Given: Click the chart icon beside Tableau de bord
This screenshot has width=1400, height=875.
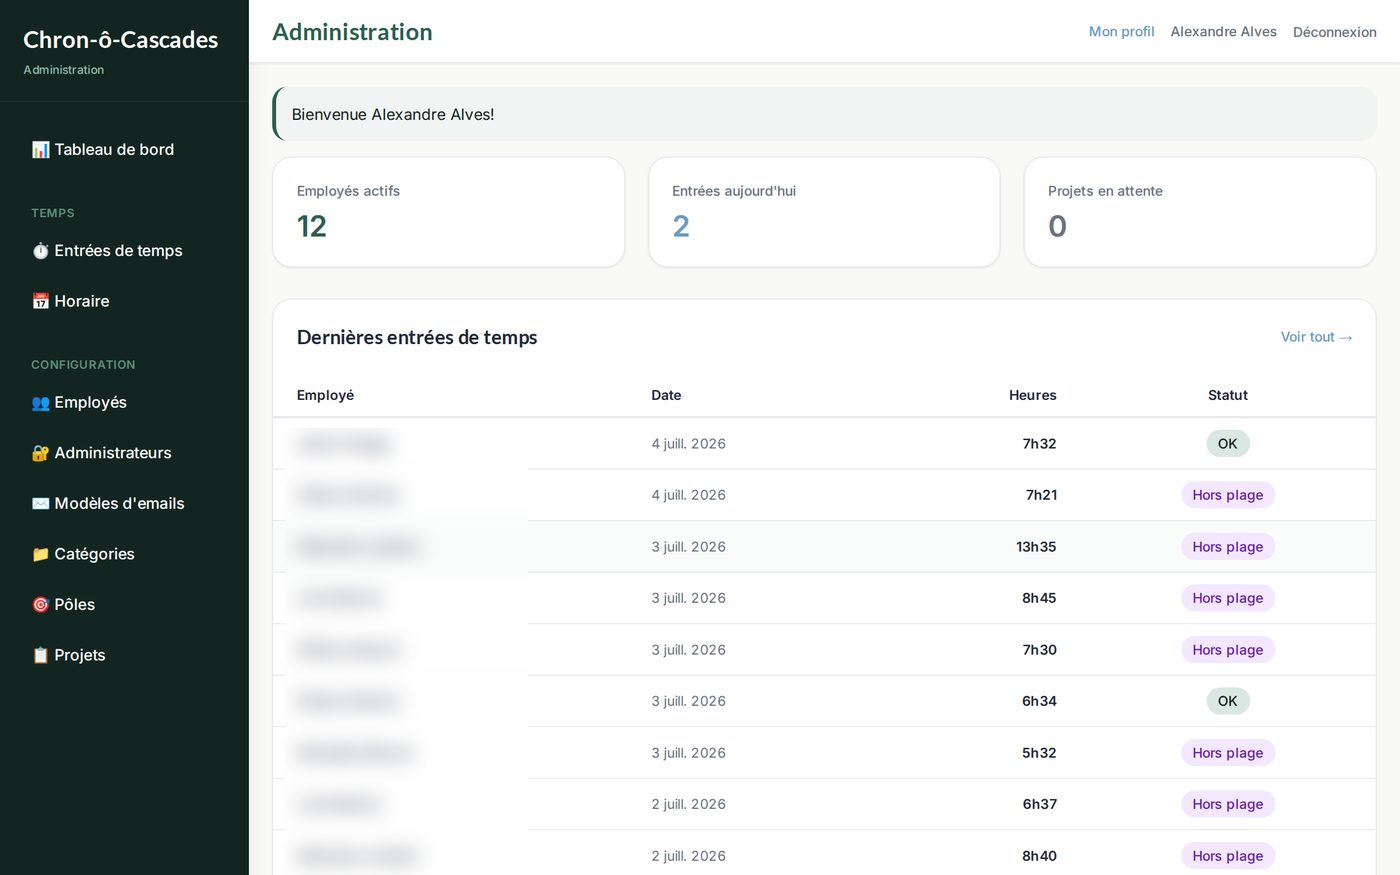Looking at the screenshot, I should 40,150.
